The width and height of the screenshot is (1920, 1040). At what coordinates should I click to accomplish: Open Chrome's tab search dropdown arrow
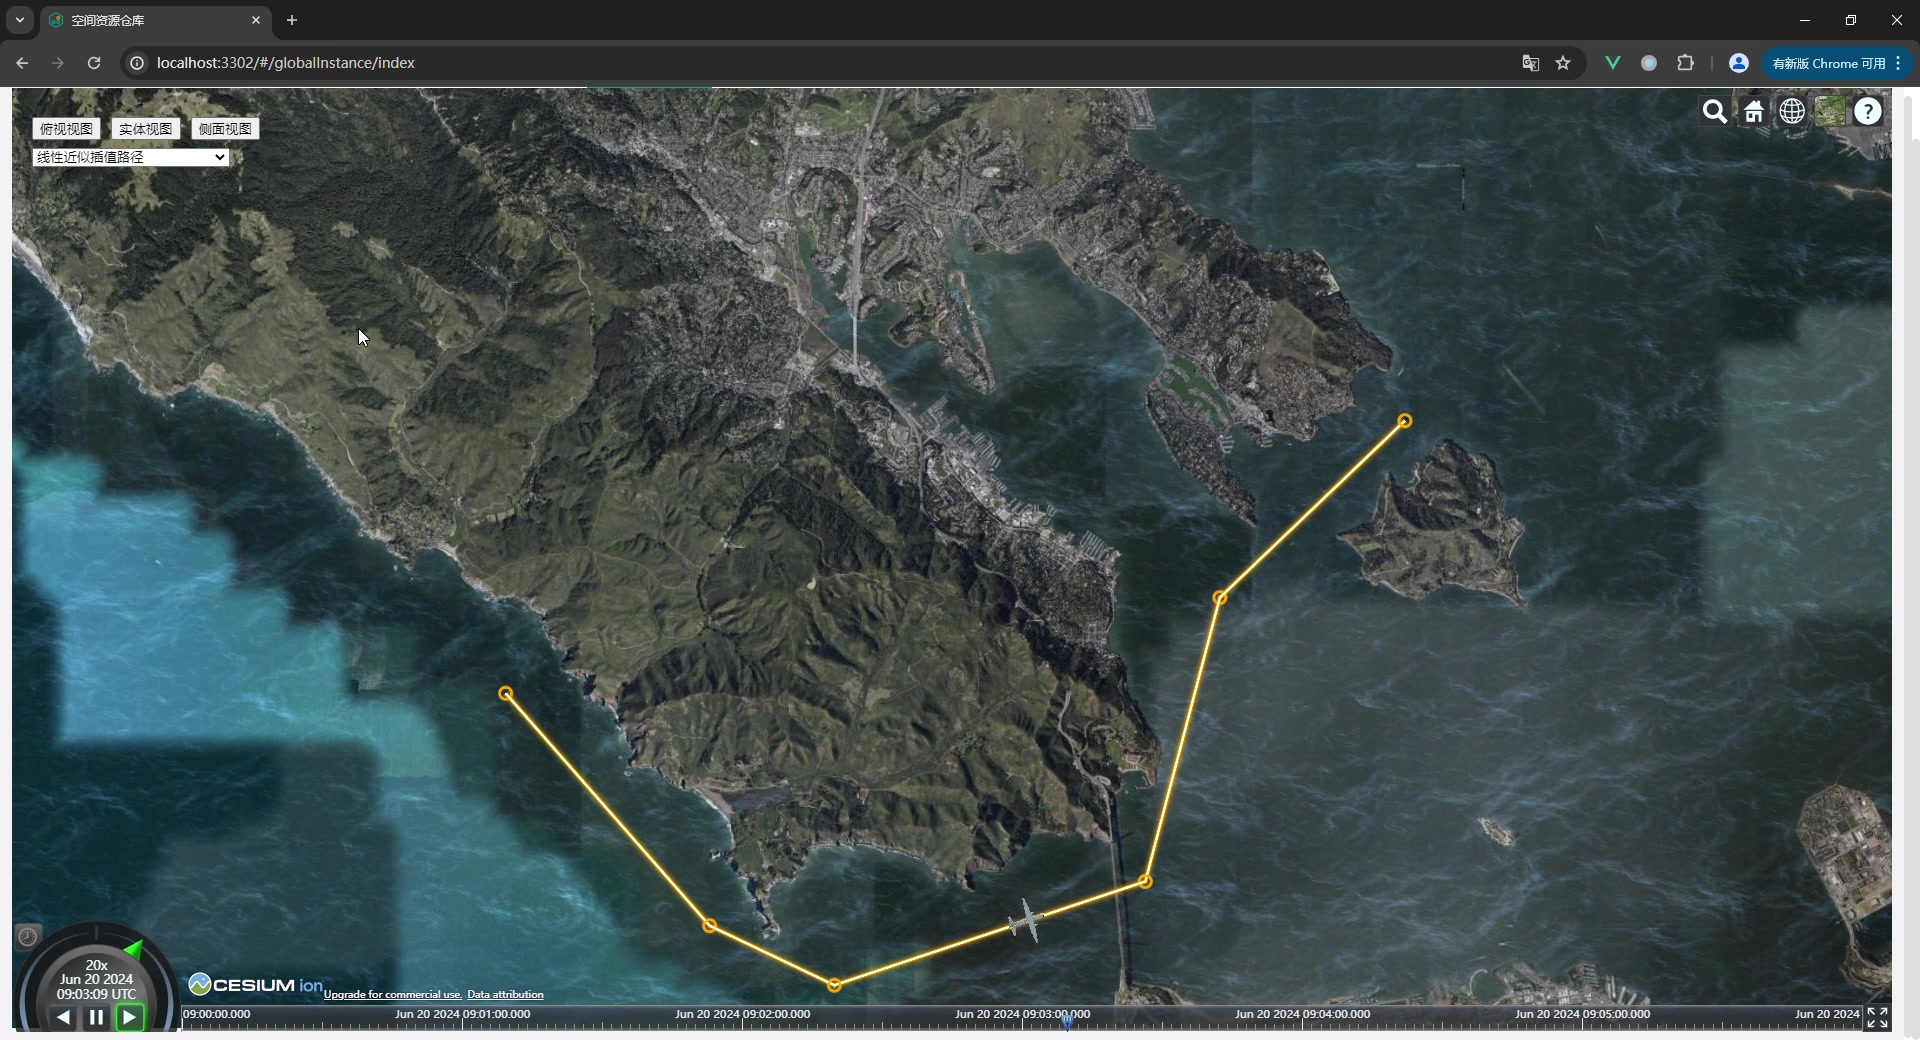tap(20, 20)
